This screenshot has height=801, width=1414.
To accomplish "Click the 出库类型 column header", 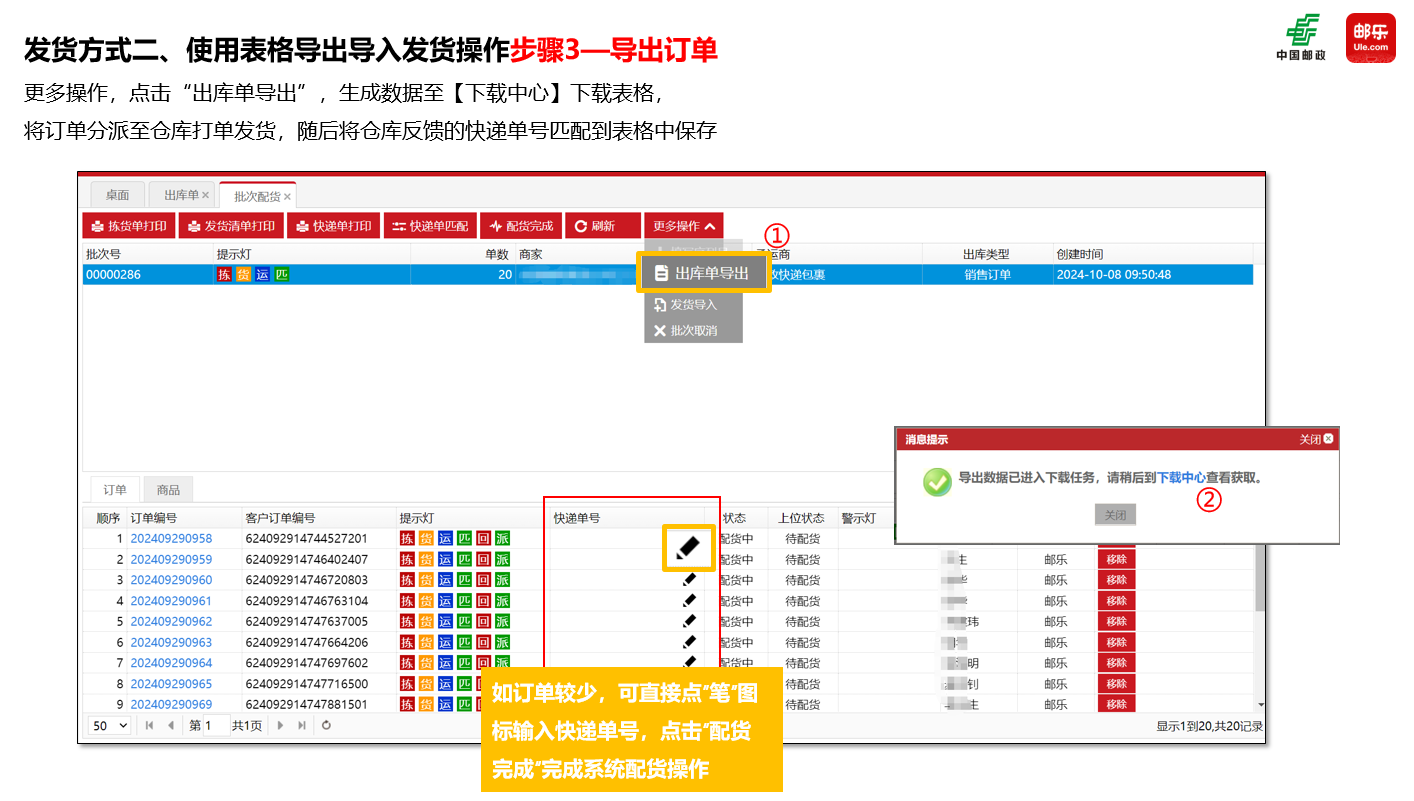I will [x=986, y=255].
